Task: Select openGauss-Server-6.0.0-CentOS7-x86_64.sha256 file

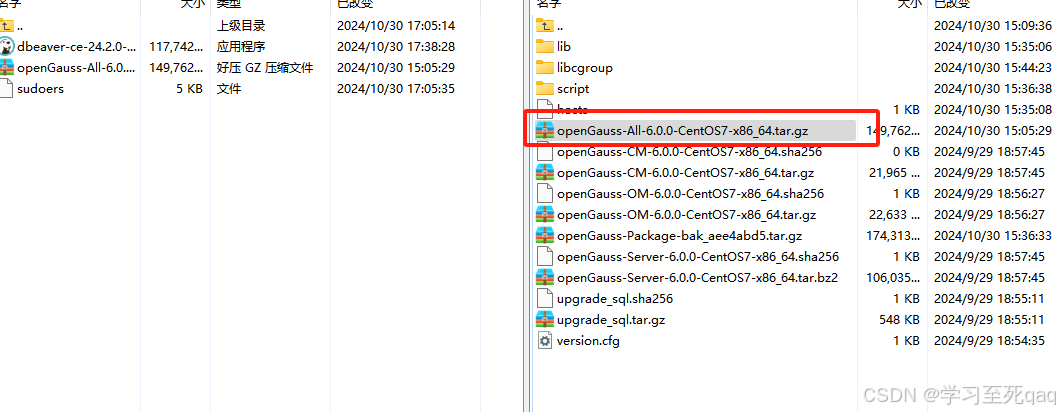Action: pos(698,256)
